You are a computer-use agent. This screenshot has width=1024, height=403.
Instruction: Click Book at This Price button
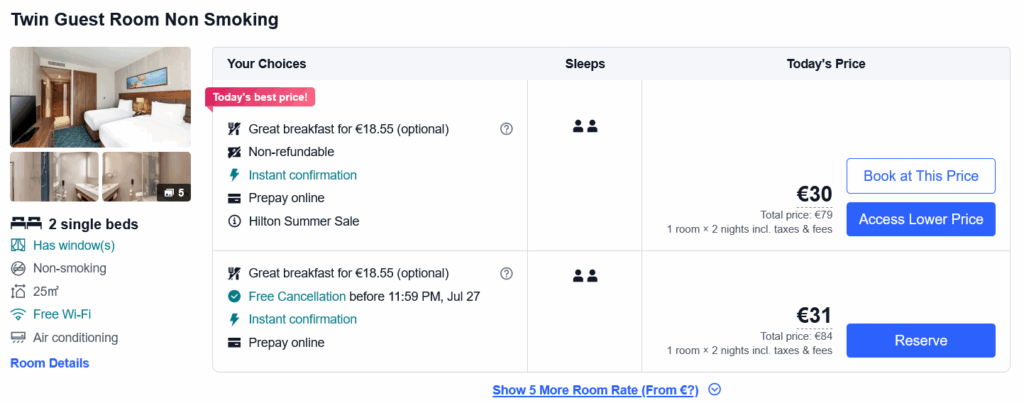click(x=921, y=176)
